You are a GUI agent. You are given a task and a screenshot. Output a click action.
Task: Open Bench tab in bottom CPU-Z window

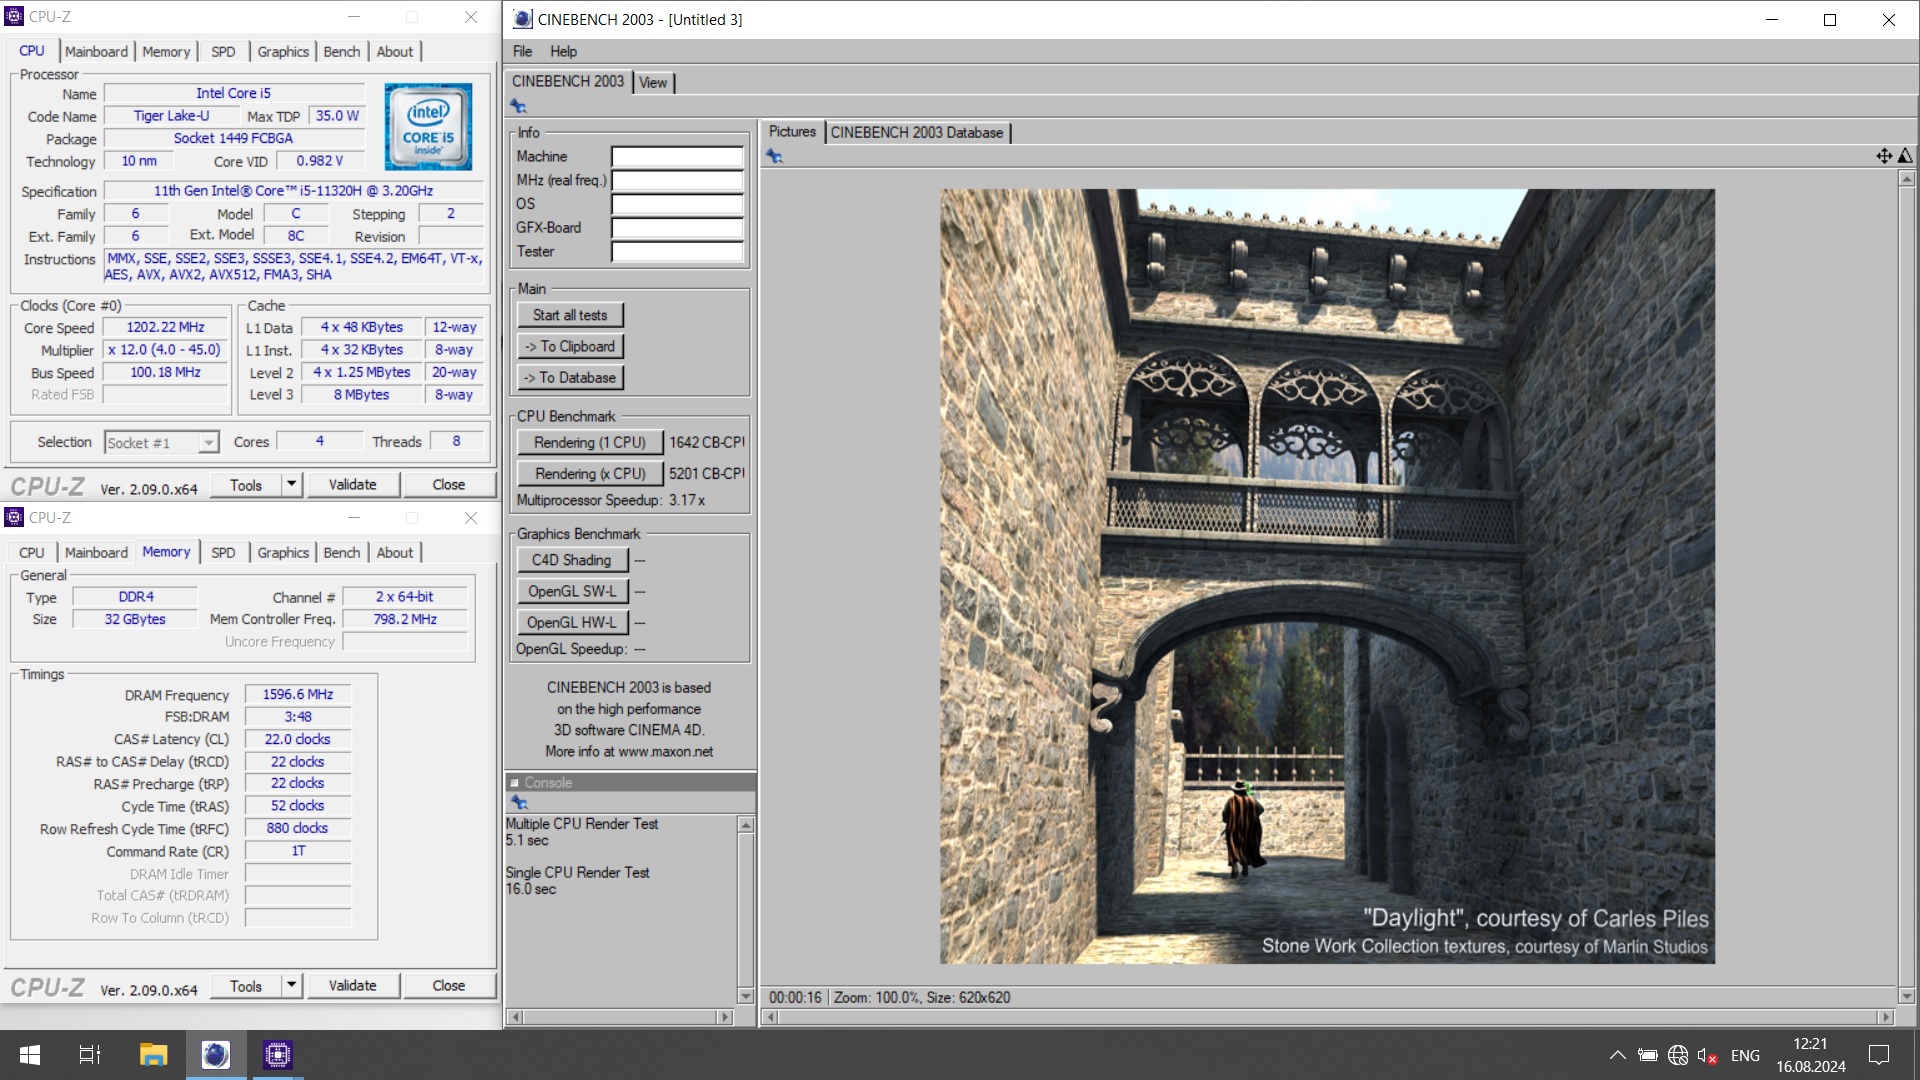coord(341,552)
